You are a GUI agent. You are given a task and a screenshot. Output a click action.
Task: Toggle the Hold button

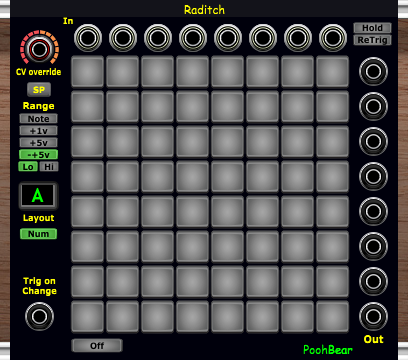tap(372, 28)
